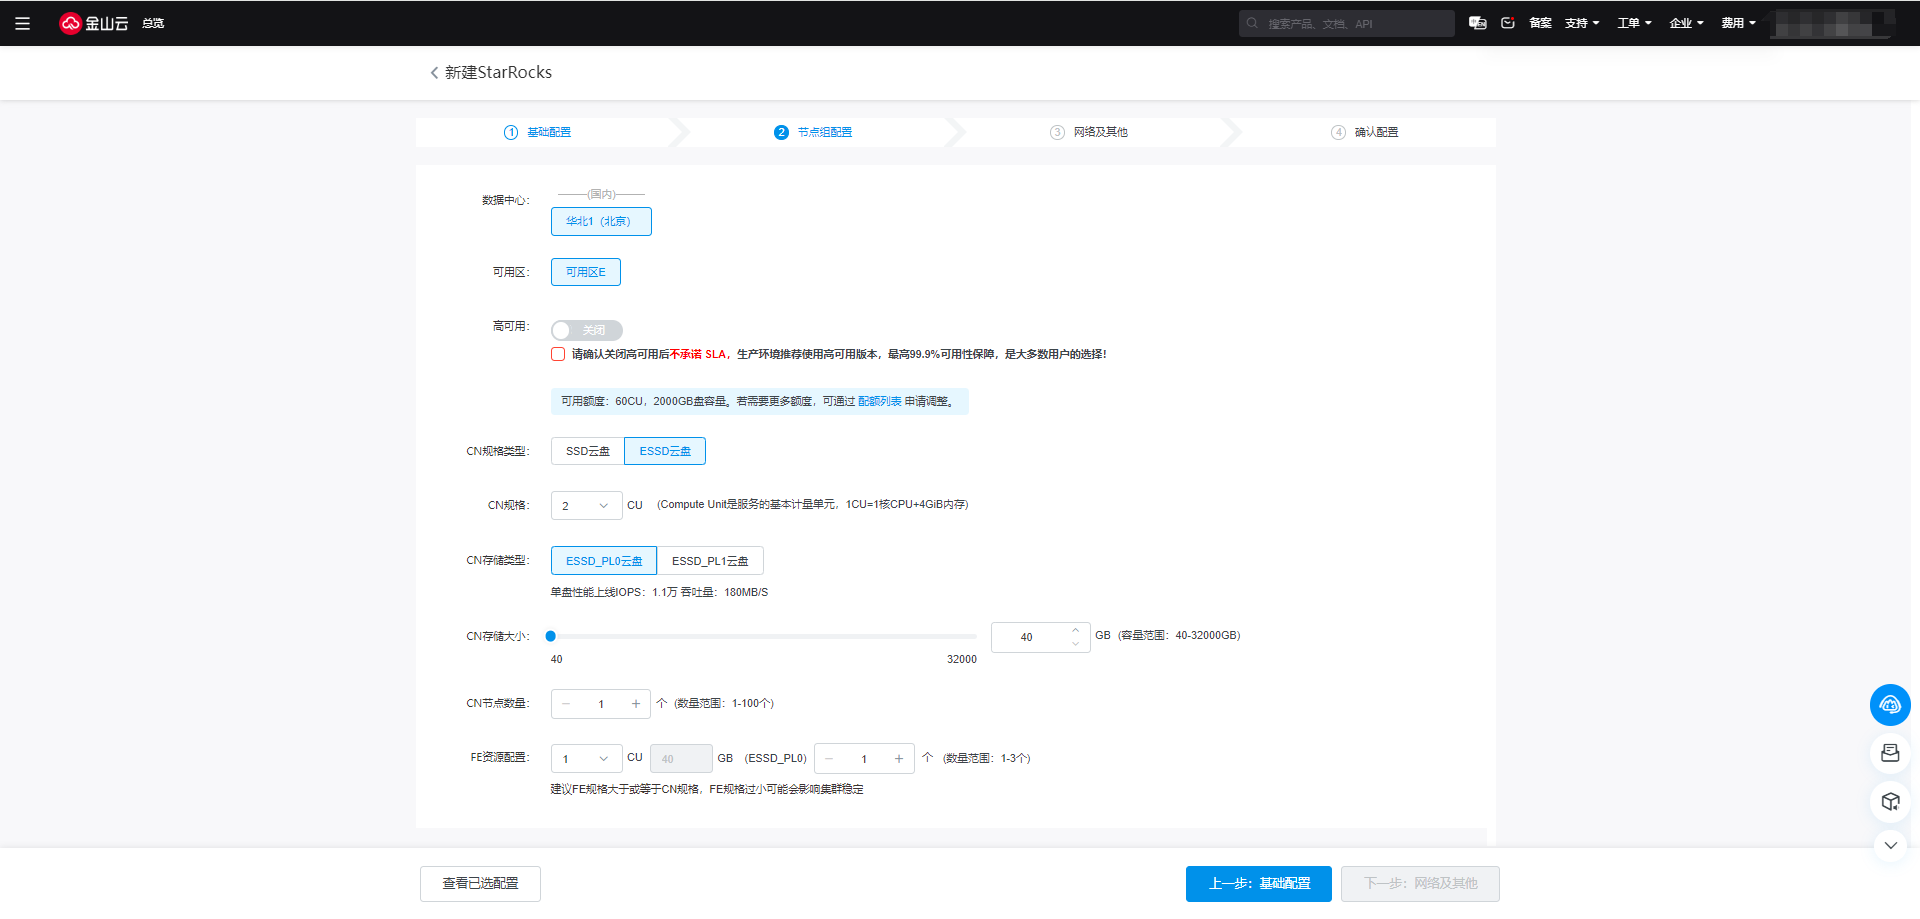
Task: Open the hamburger navigation menu
Action: (22, 23)
